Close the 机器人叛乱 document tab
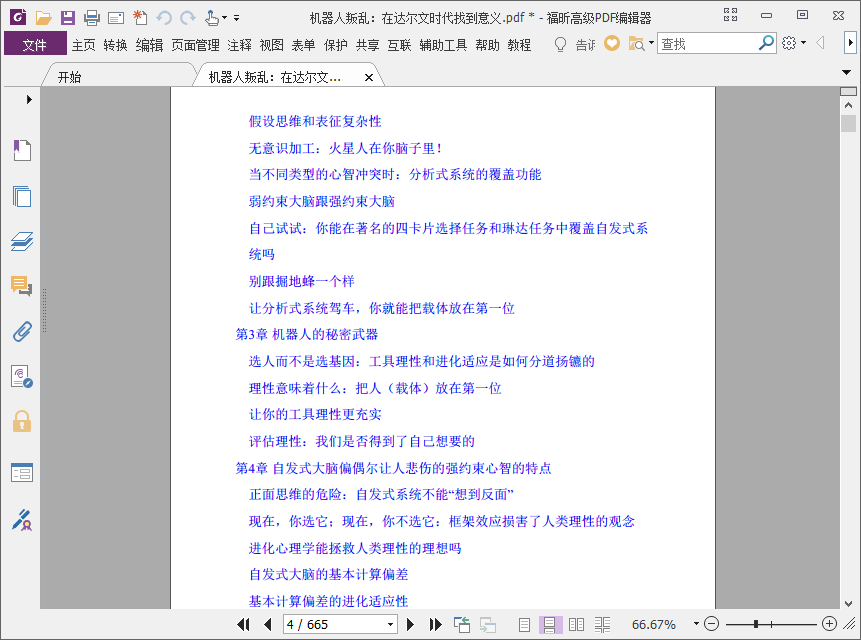Viewport: 861px width, 640px height. 369,77
